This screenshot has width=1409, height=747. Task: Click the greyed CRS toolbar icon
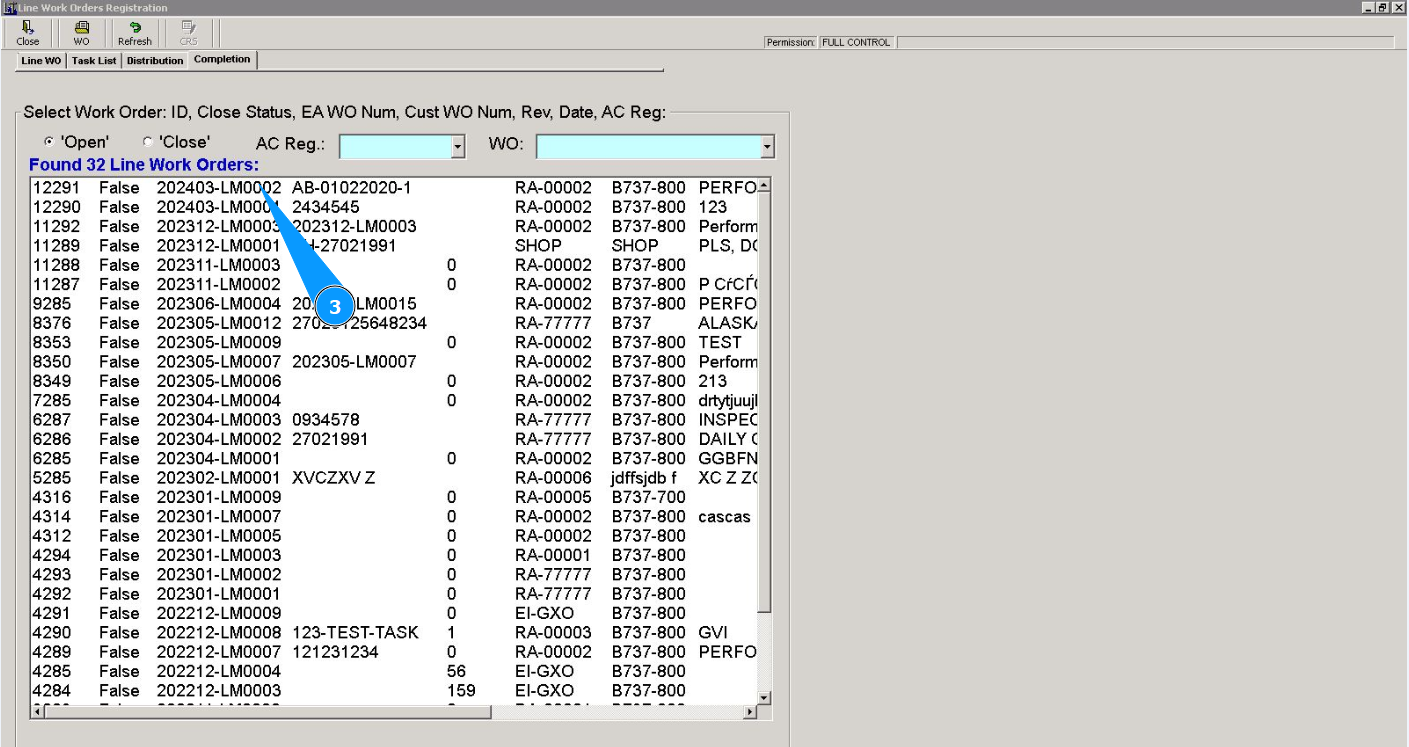pos(189,34)
